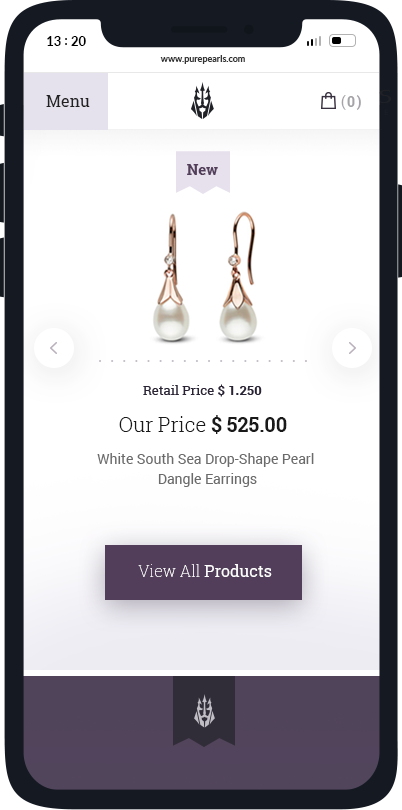Select the earring viewed side-on with straight hook

pos(171,277)
